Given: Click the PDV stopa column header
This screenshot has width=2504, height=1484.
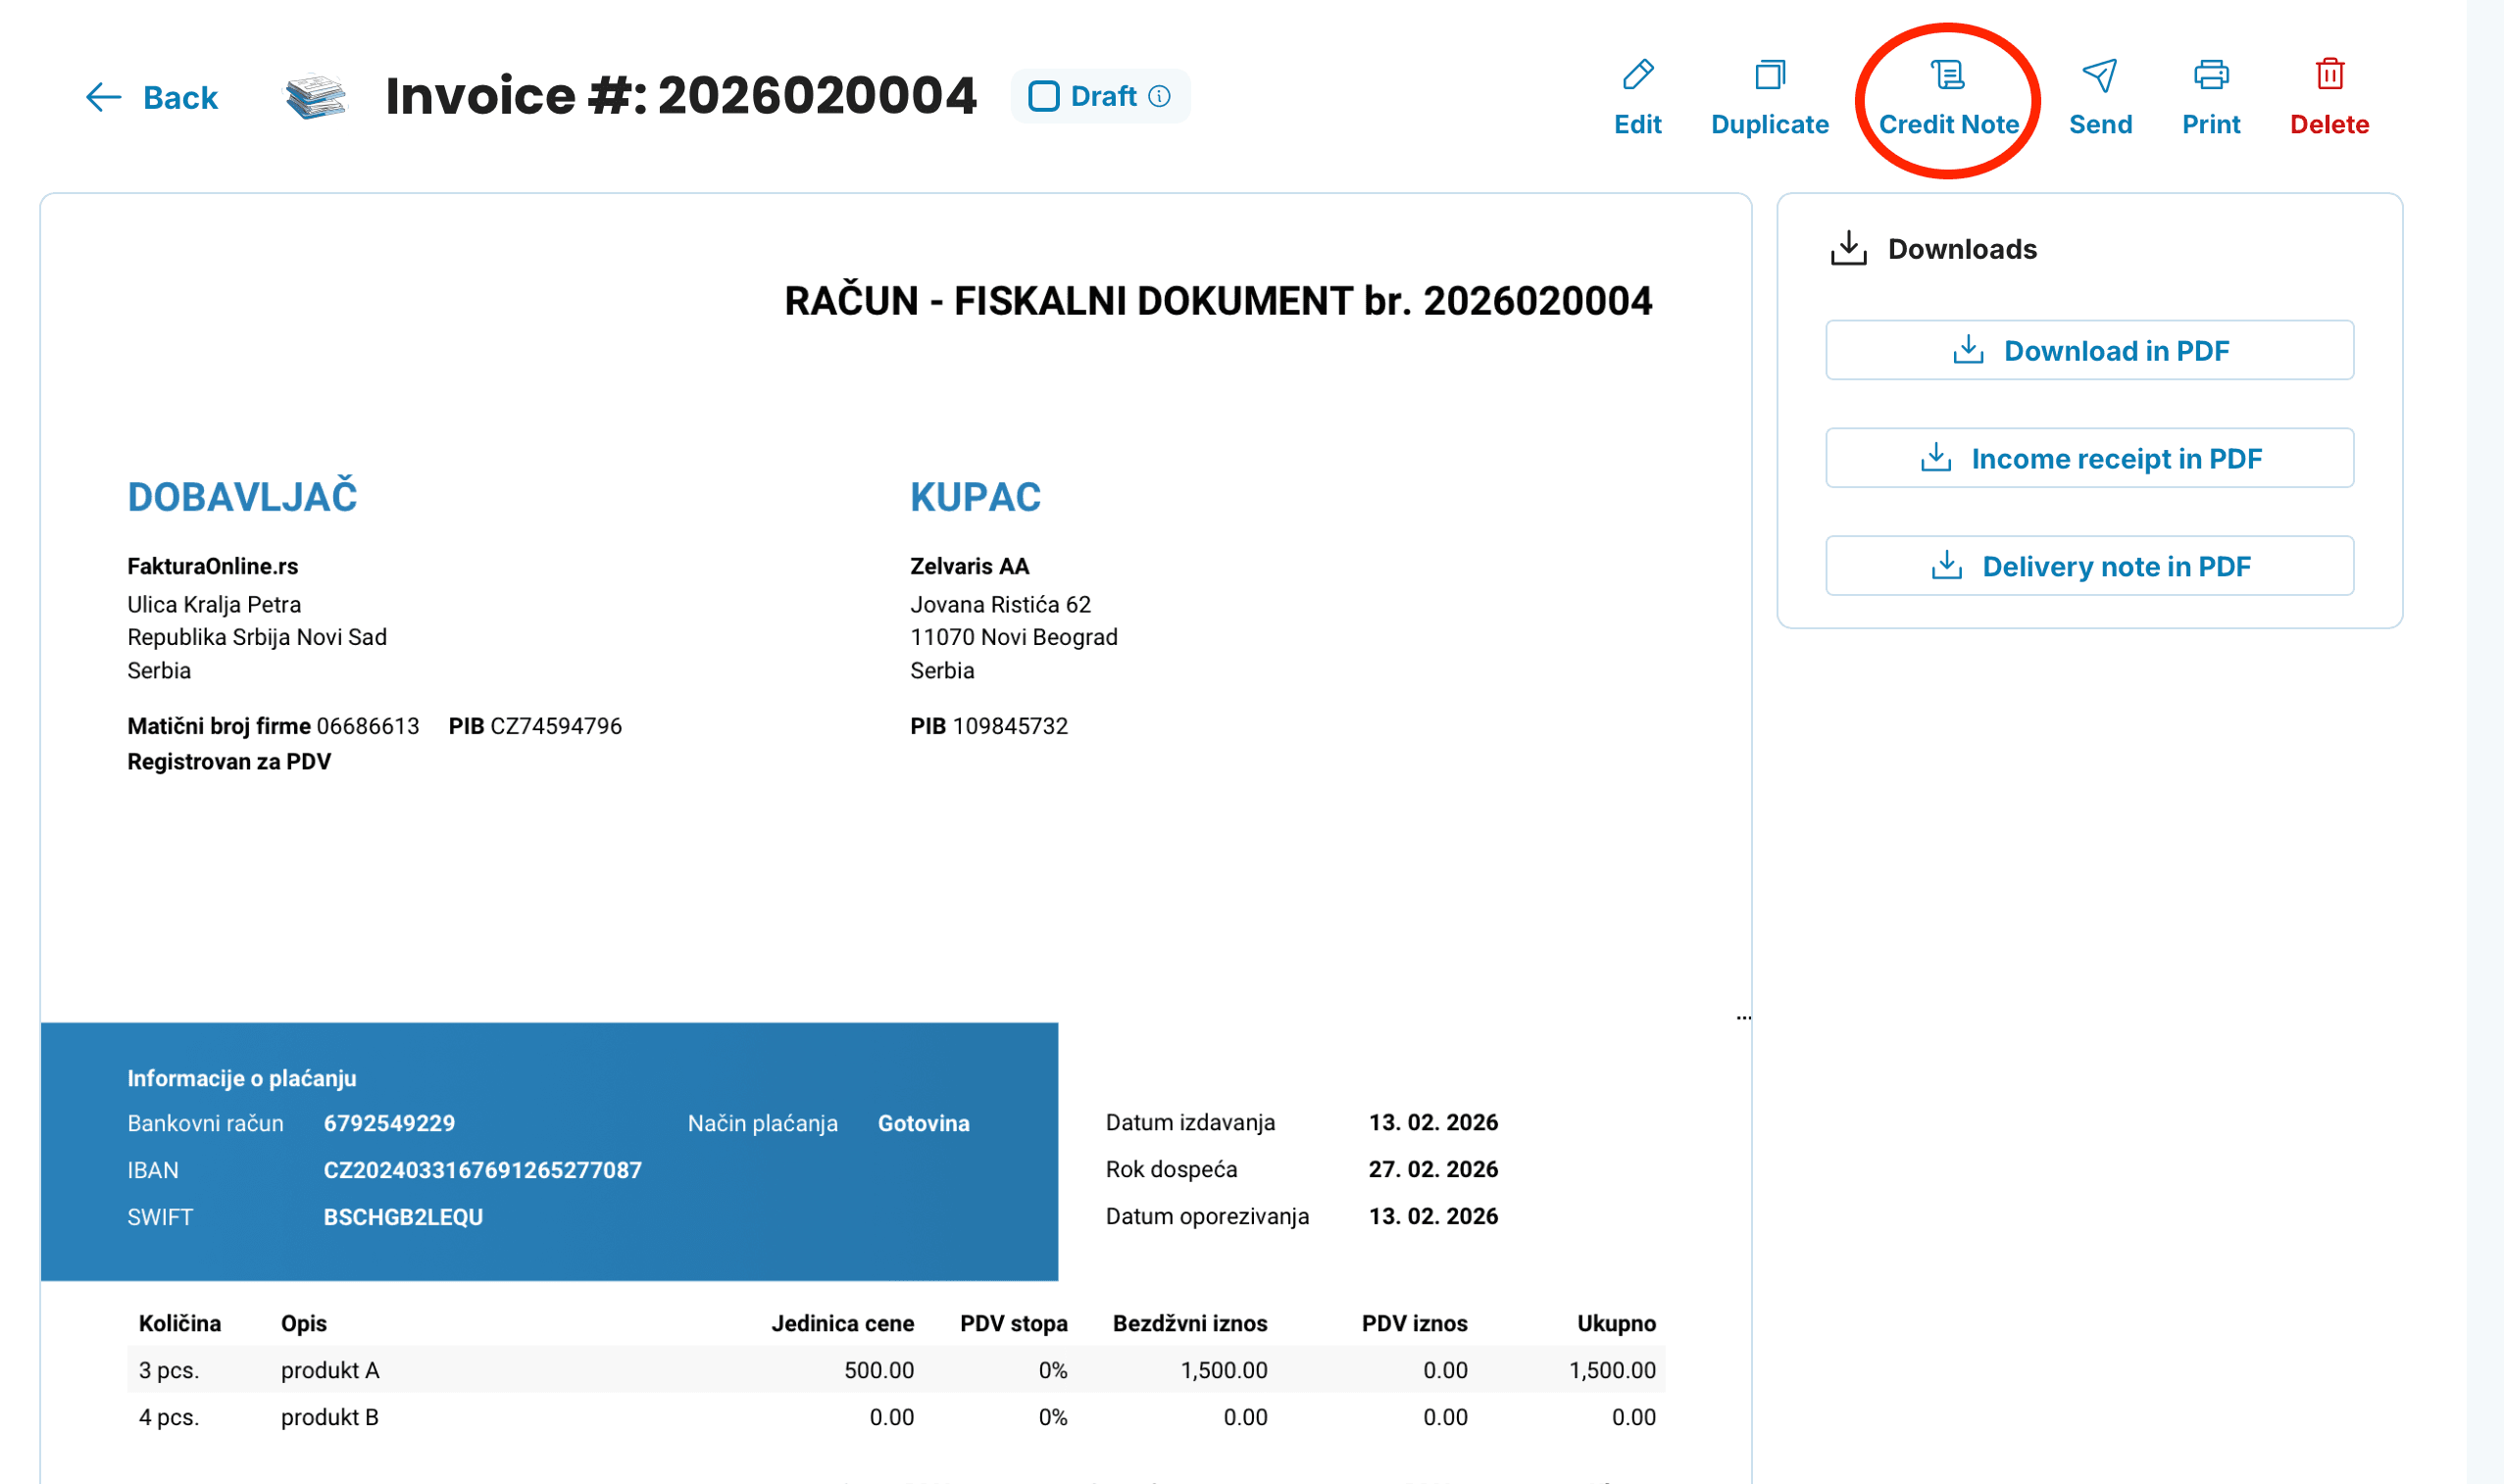Looking at the screenshot, I should [1013, 1323].
